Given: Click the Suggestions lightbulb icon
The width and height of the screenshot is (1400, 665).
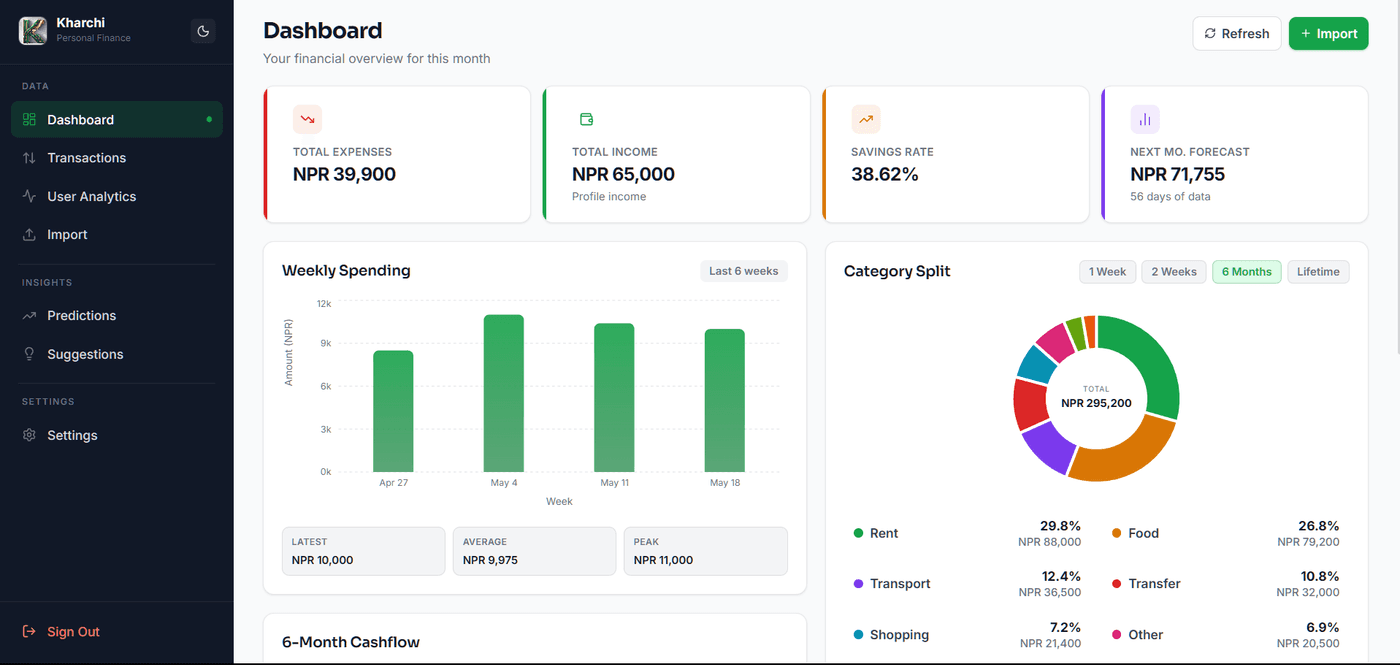Looking at the screenshot, I should click(29, 354).
